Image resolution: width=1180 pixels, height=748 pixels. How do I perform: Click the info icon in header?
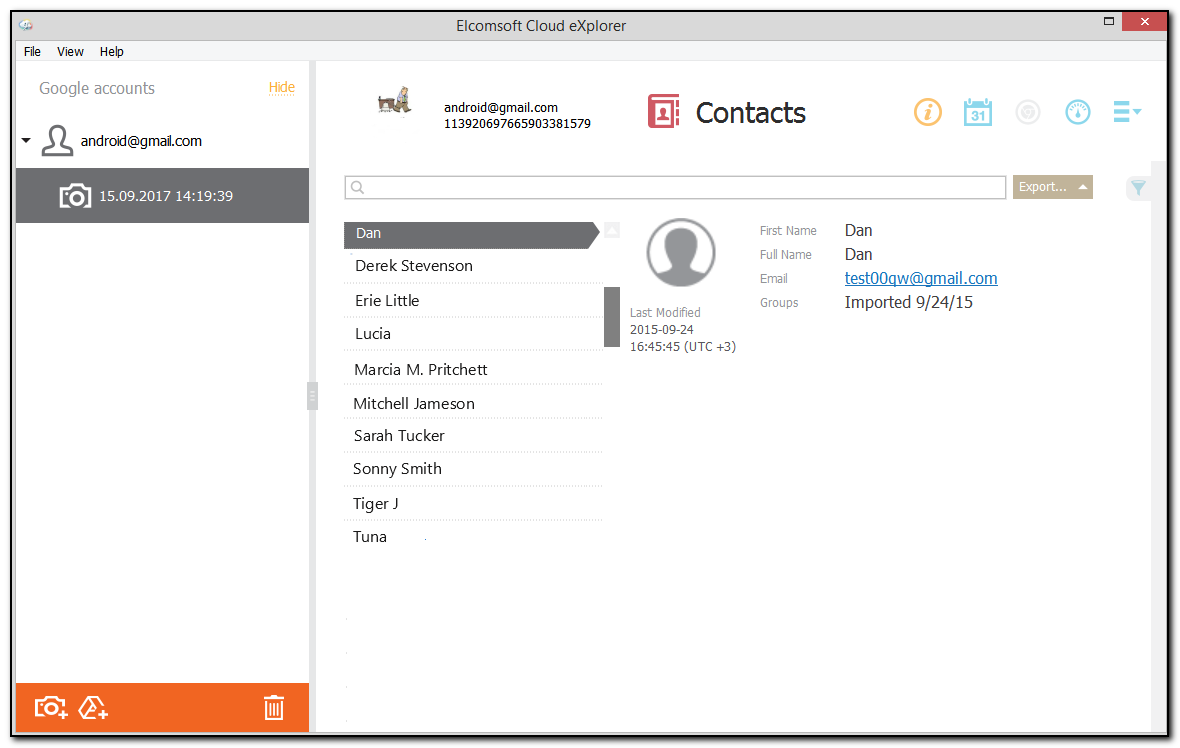927,112
